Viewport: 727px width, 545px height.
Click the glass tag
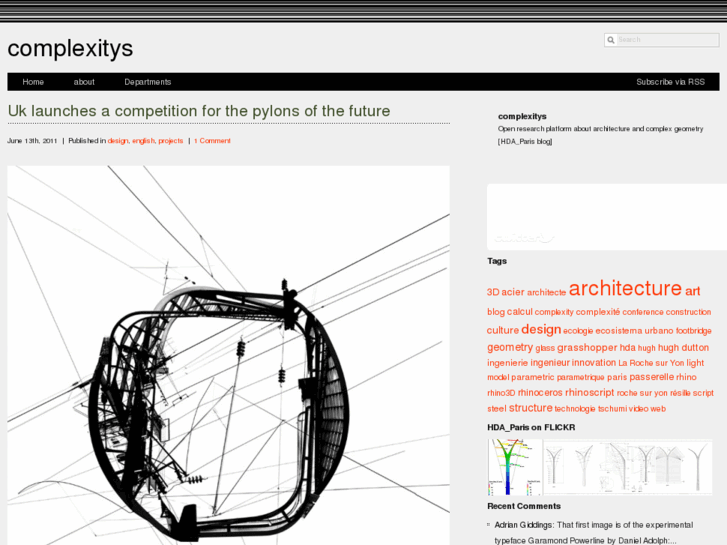click(x=545, y=348)
